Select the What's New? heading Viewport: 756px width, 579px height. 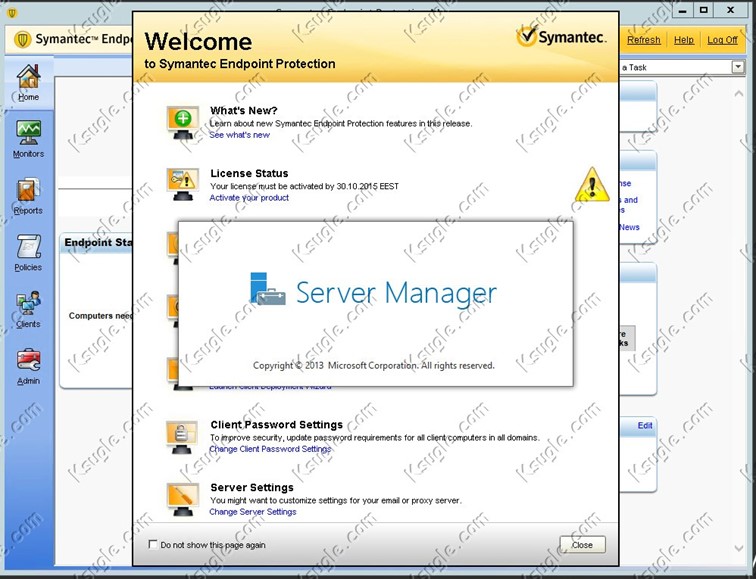244,110
